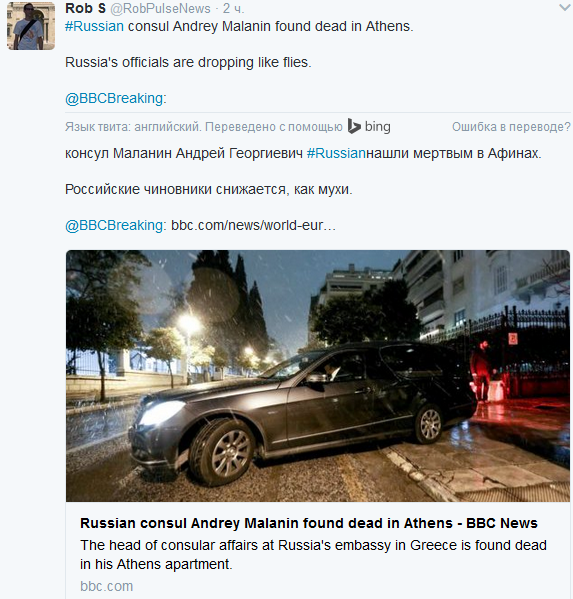Image resolution: width=573 pixels, height=599 pixels.
Task: Click the Rob S display name
Action: (x=85, y=8)
